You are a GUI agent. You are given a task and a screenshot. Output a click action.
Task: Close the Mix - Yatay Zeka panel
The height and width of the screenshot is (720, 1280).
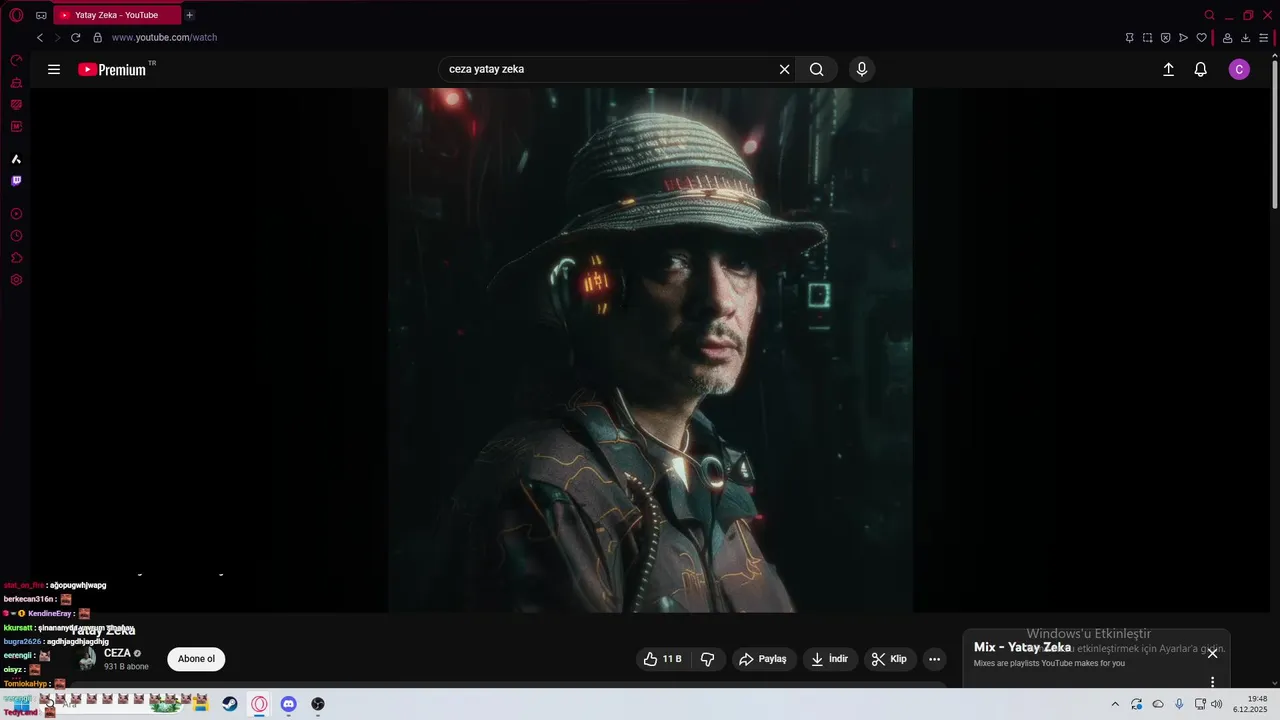(1212, 653)
